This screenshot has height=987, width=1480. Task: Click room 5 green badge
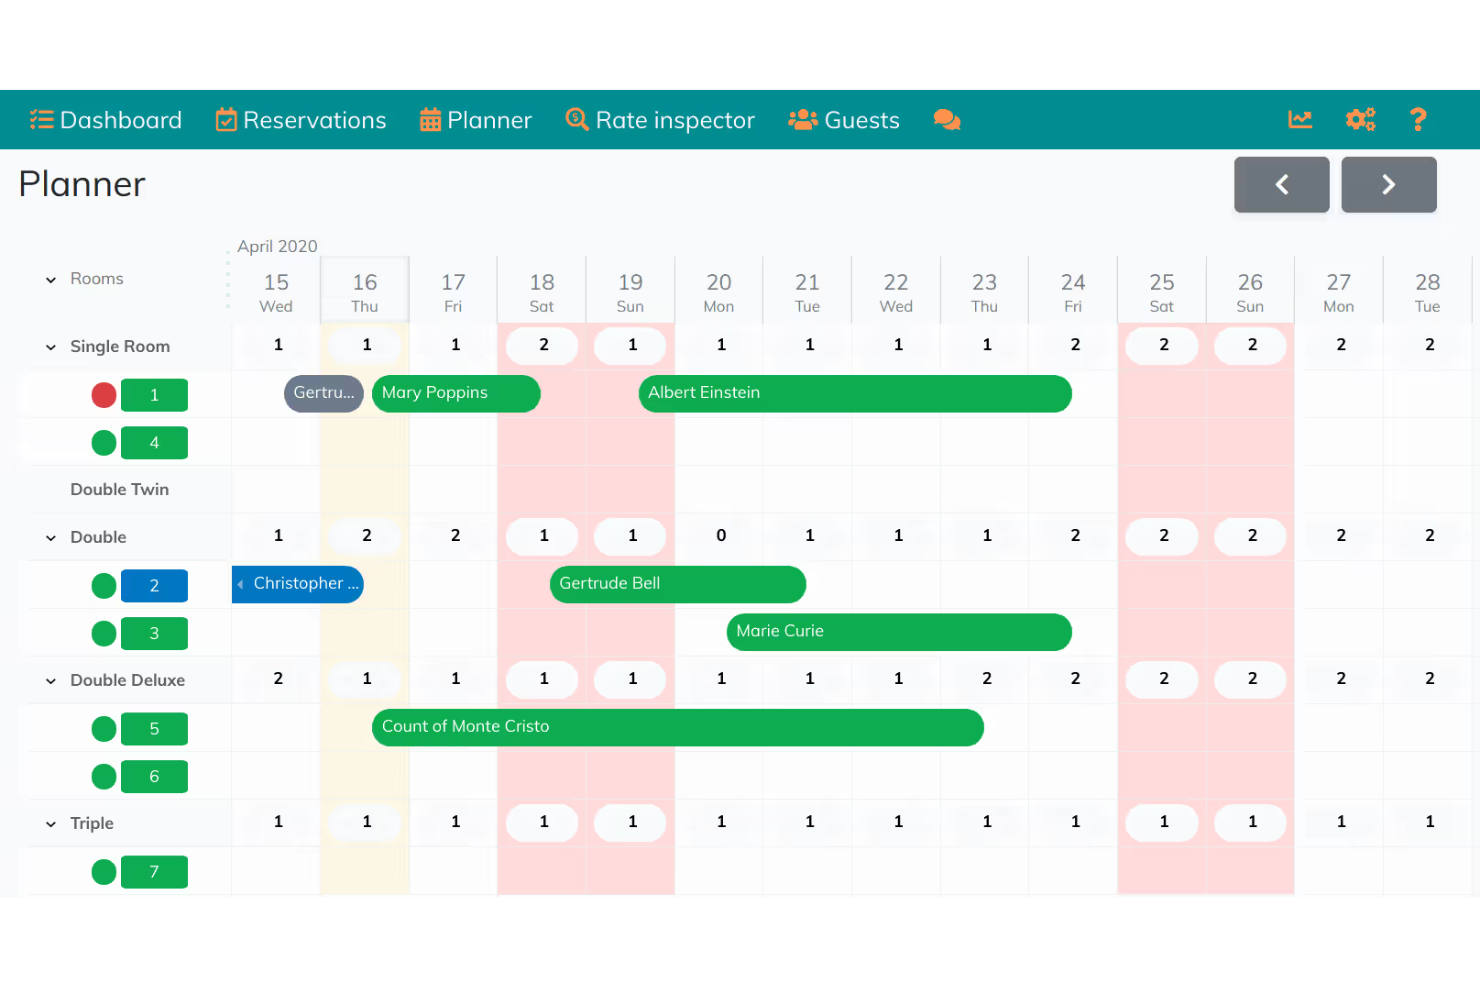point(154,729)
